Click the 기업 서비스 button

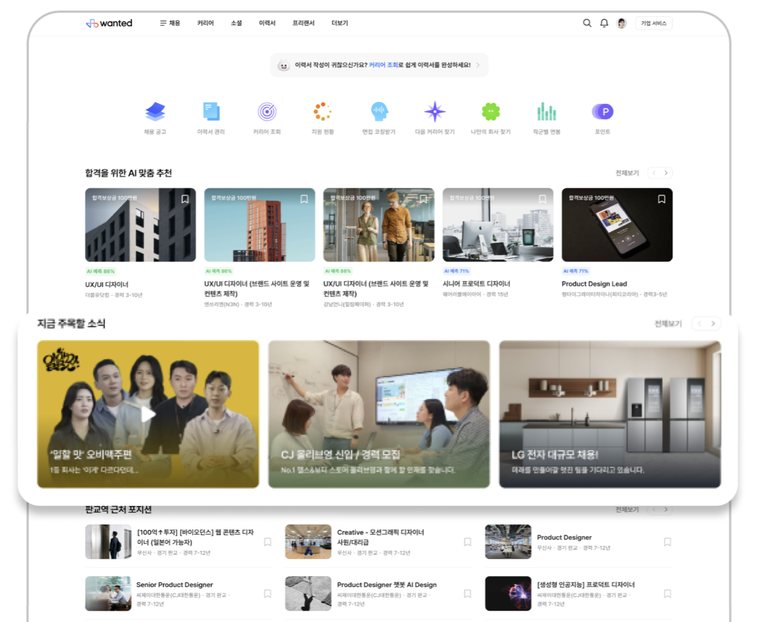(x=654, y=23)
